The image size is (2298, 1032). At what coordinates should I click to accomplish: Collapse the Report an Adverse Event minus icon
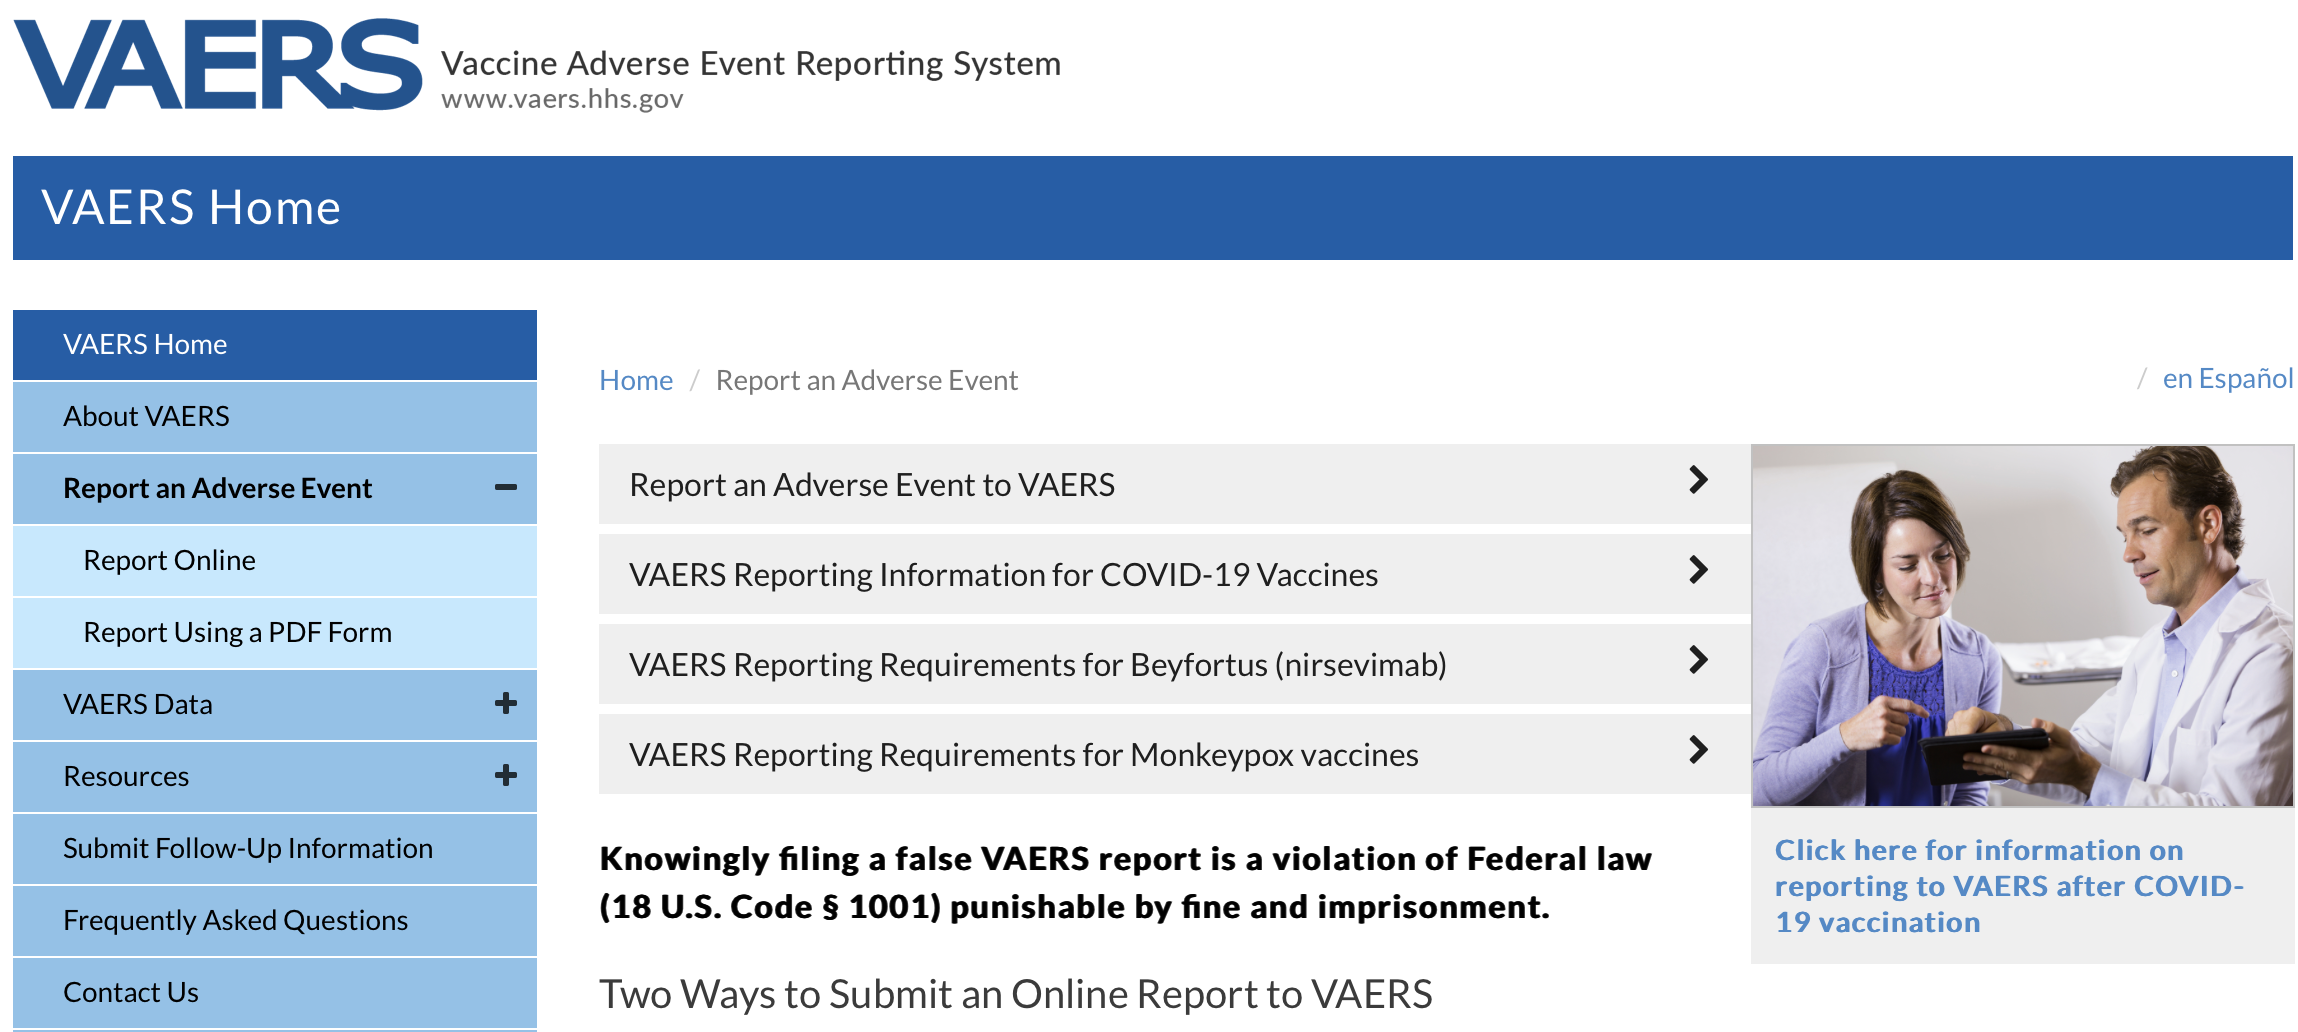(506, 488)
